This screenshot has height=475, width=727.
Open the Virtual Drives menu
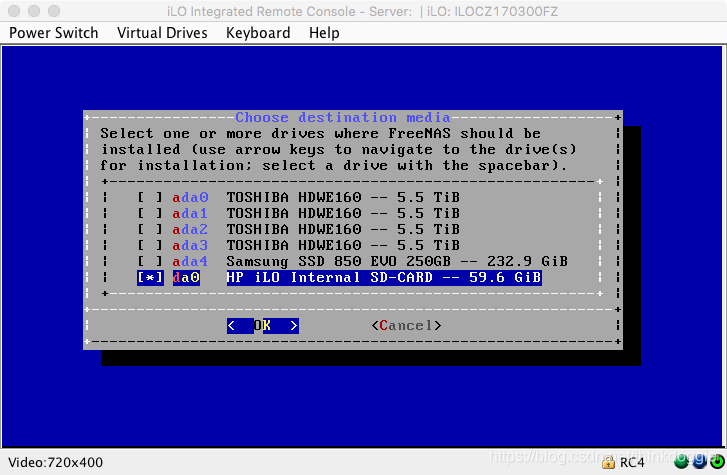162,33
